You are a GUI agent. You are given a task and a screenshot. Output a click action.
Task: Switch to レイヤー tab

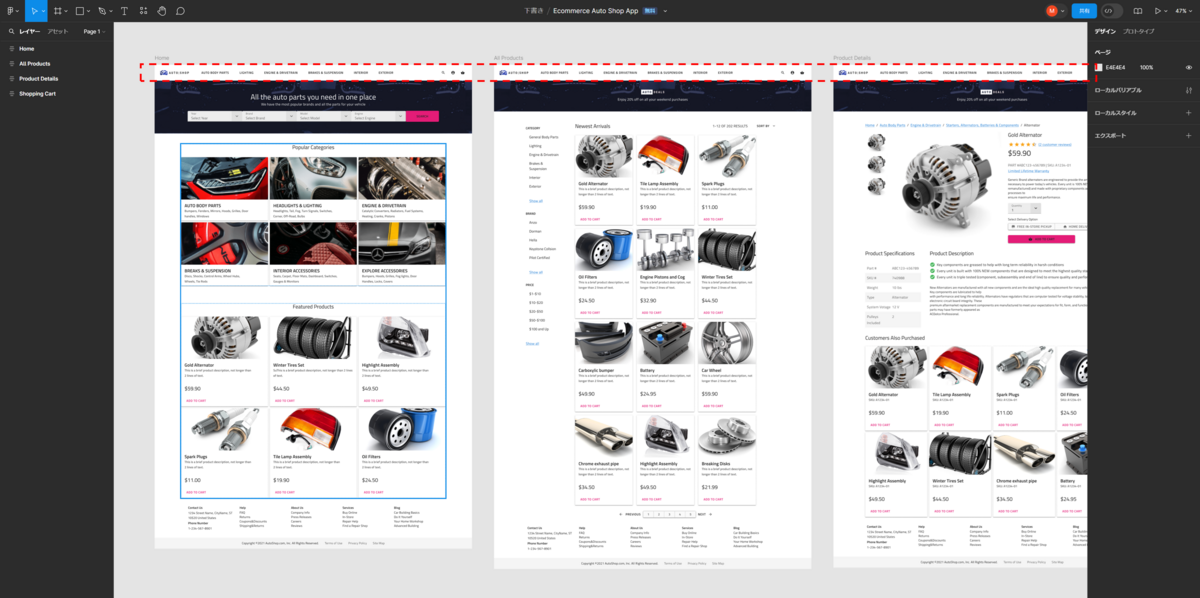click(30, 32)
